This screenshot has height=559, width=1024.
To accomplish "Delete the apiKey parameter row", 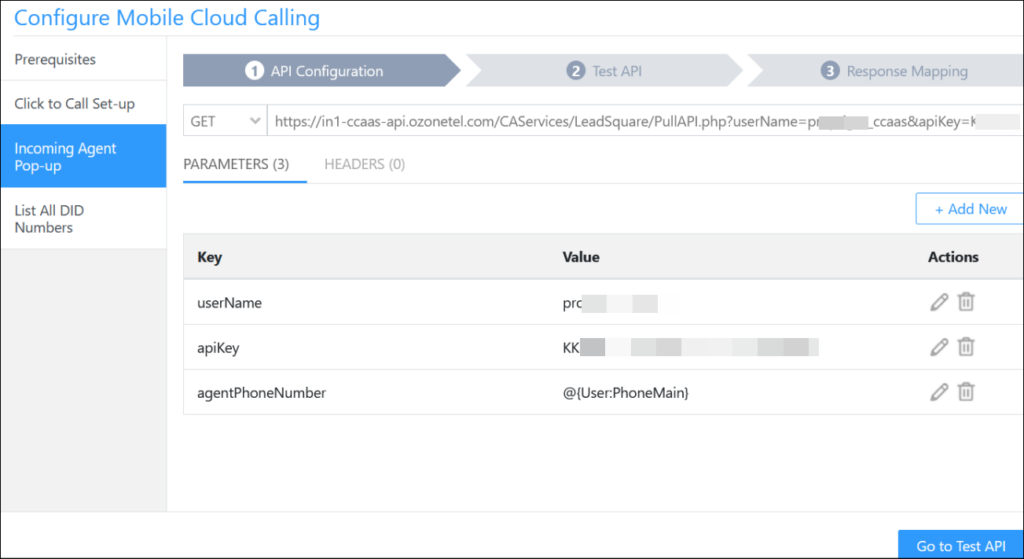I will tap(966, 347).
